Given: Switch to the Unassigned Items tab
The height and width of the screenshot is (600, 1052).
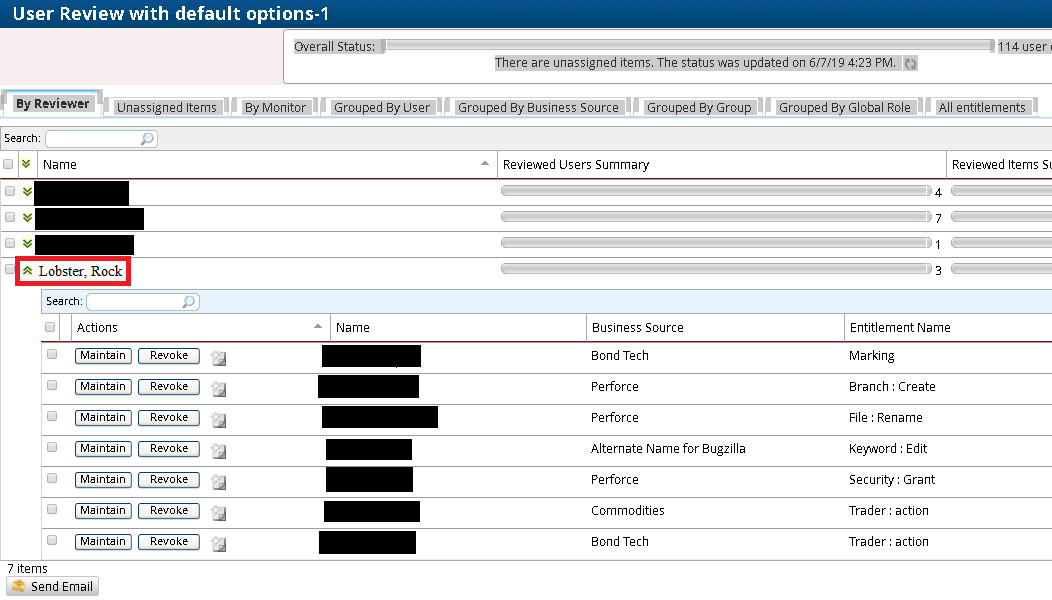Looking at the screenshot, I should click(x=166, y=107).
